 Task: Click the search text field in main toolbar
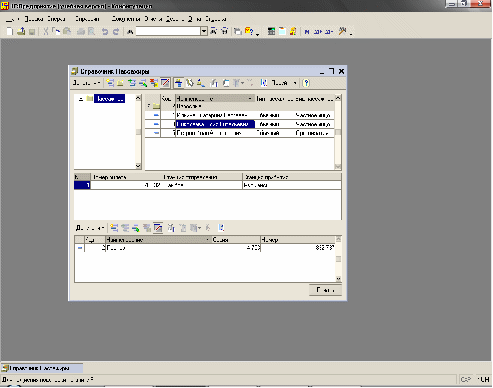click(x=168, y=31)
